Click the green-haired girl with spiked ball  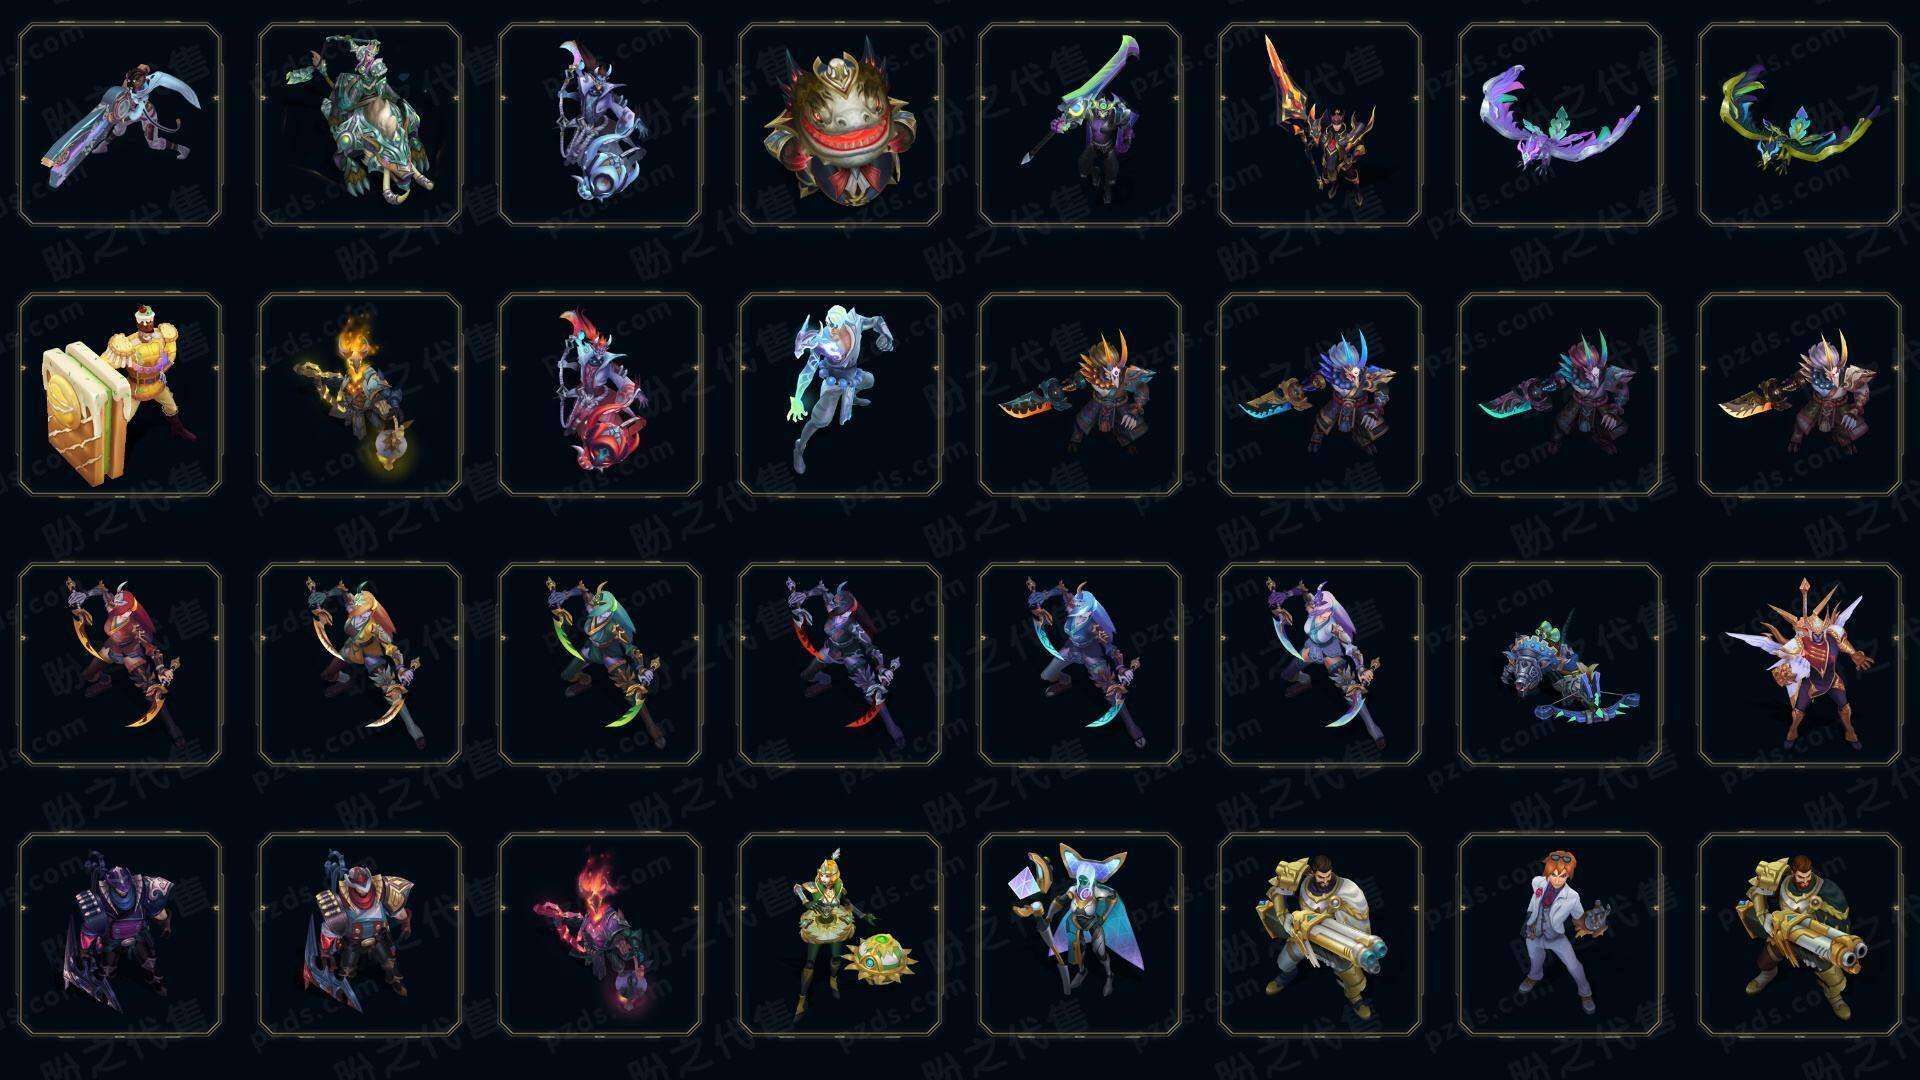[x=840, y=935]
